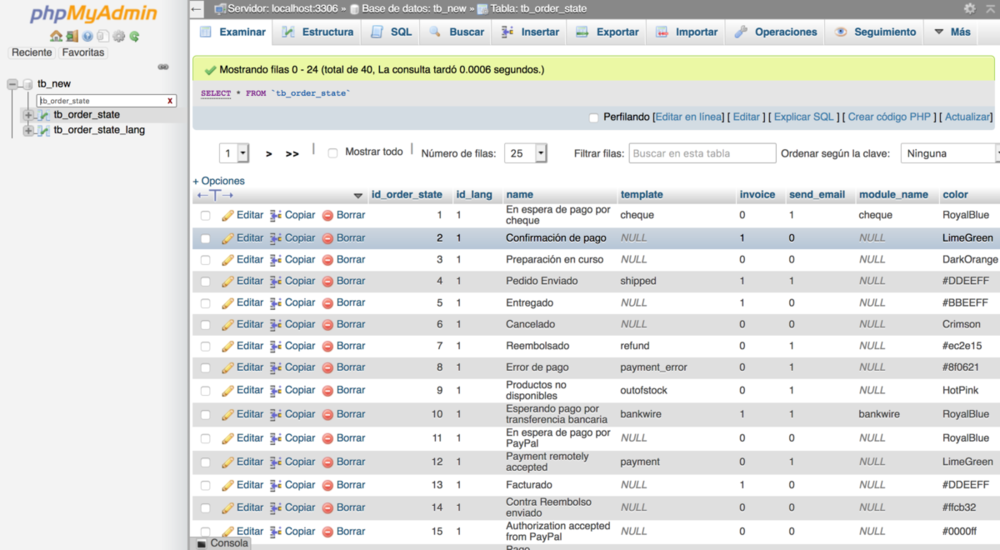Click the gear settings icon in sidebar
1000x550 pixels.
click(119, 36)
